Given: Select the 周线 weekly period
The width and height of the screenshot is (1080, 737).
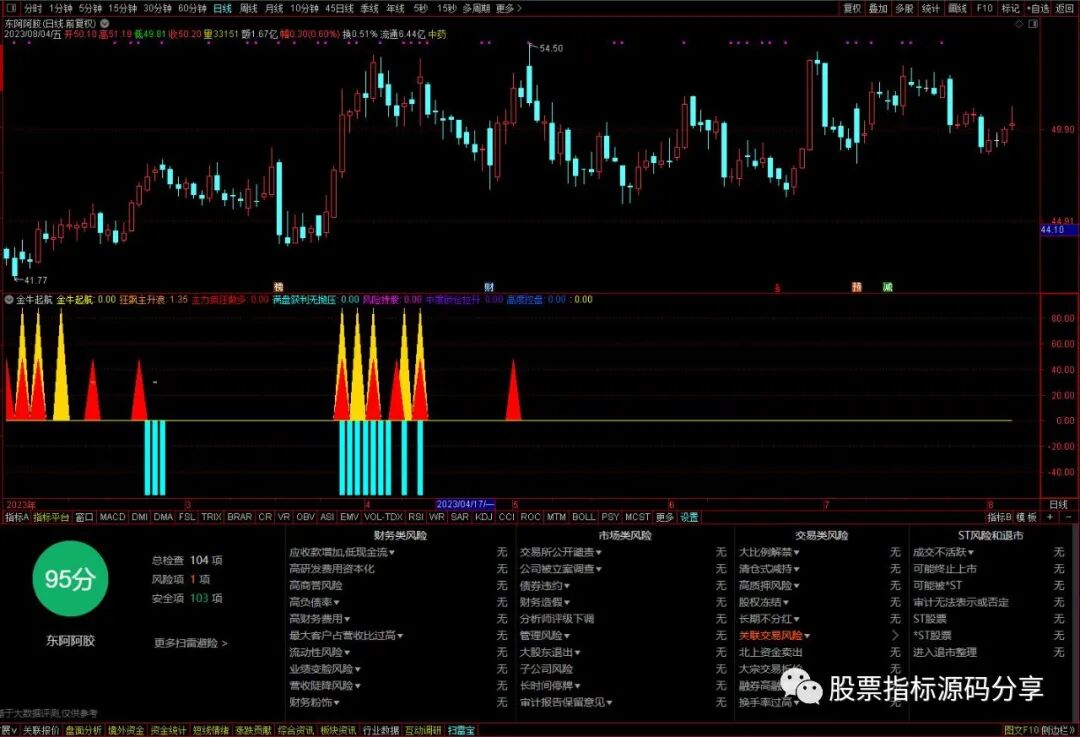Looking at the screenshot, I should point(248,8).
